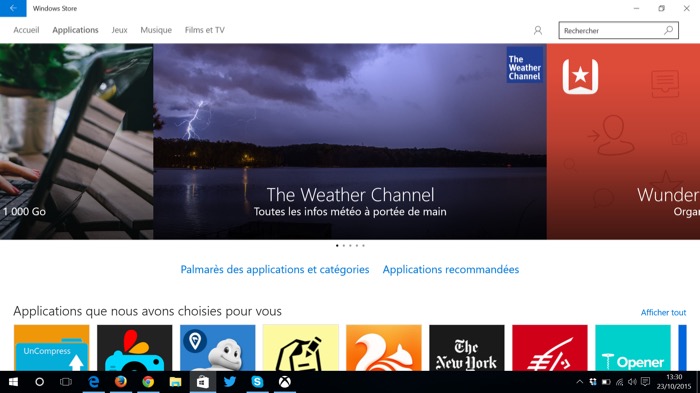Expand hidden system tray icons chevron

[579, 382]
